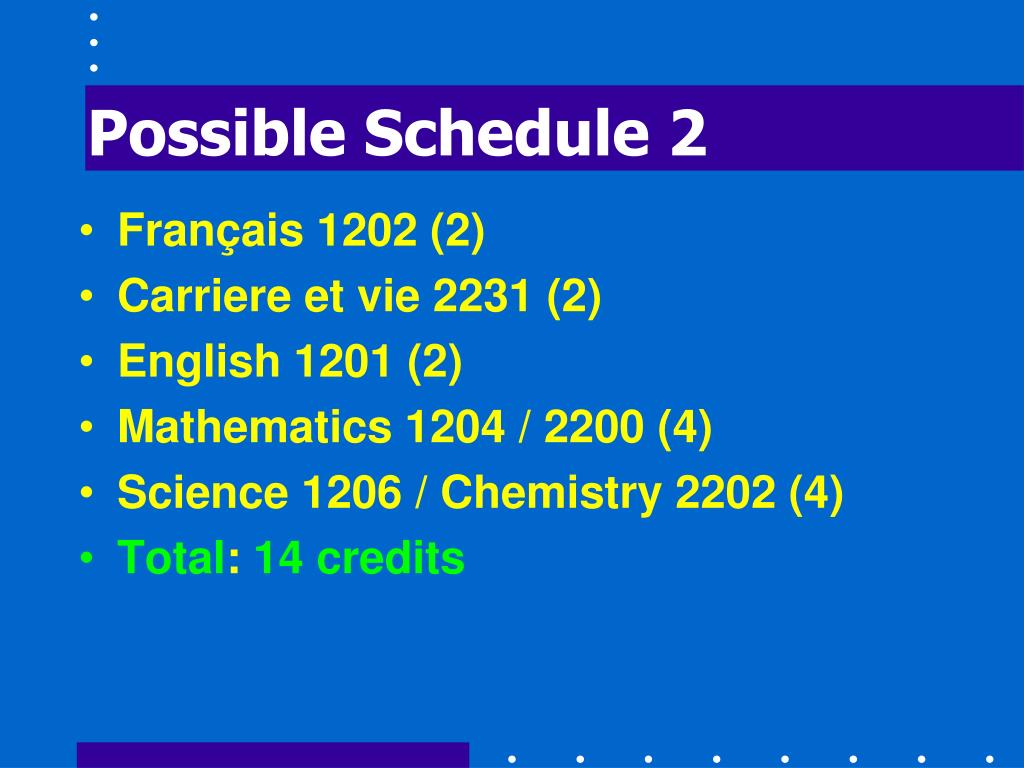Click the Carriere et vie 2231 line
The height and width of the screenshot is (768, 1024).
tap(359, 296)
